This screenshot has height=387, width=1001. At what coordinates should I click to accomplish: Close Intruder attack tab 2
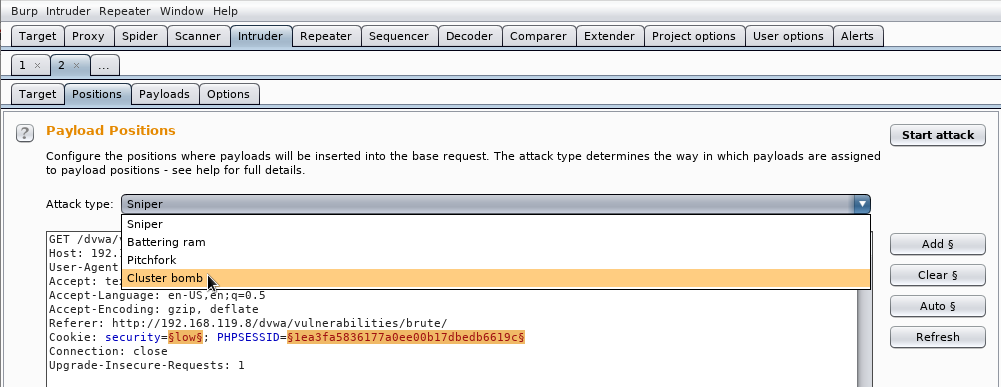[x=77, y=65]
